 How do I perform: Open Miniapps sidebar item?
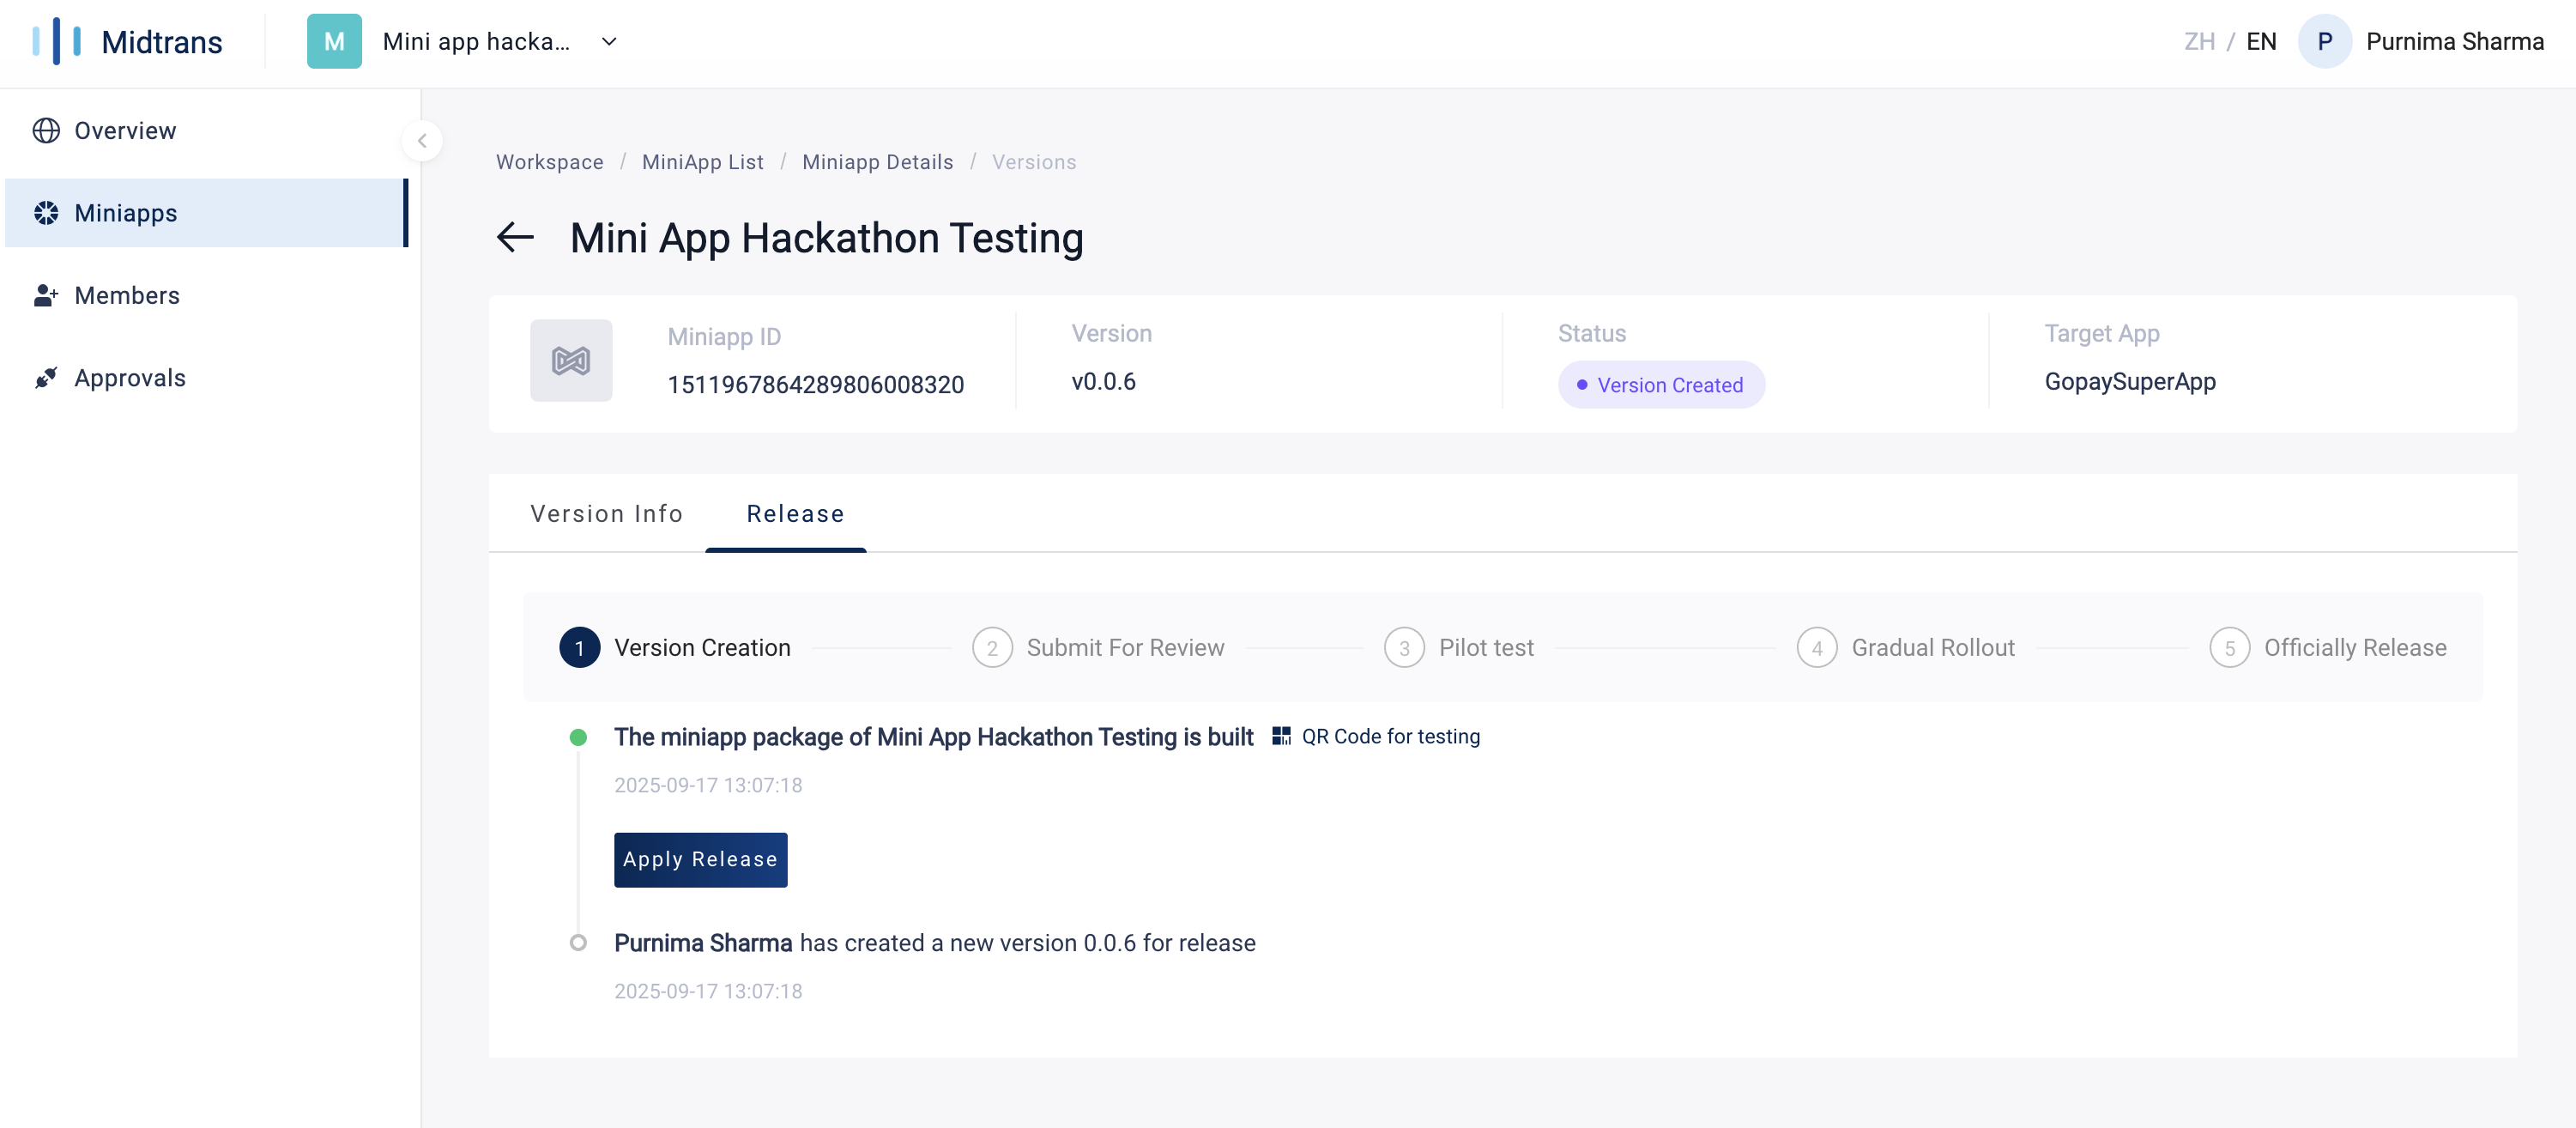click(x=206, y=213)
